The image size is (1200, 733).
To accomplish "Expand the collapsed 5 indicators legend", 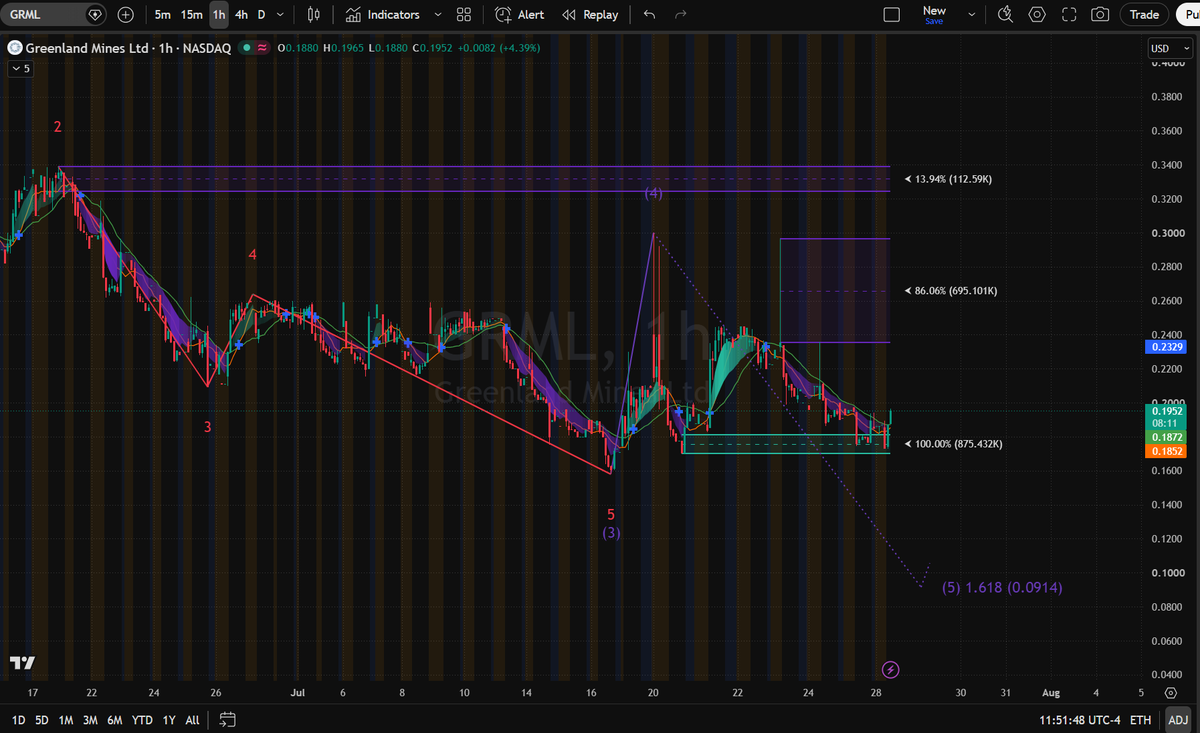I will pos(21,69).
